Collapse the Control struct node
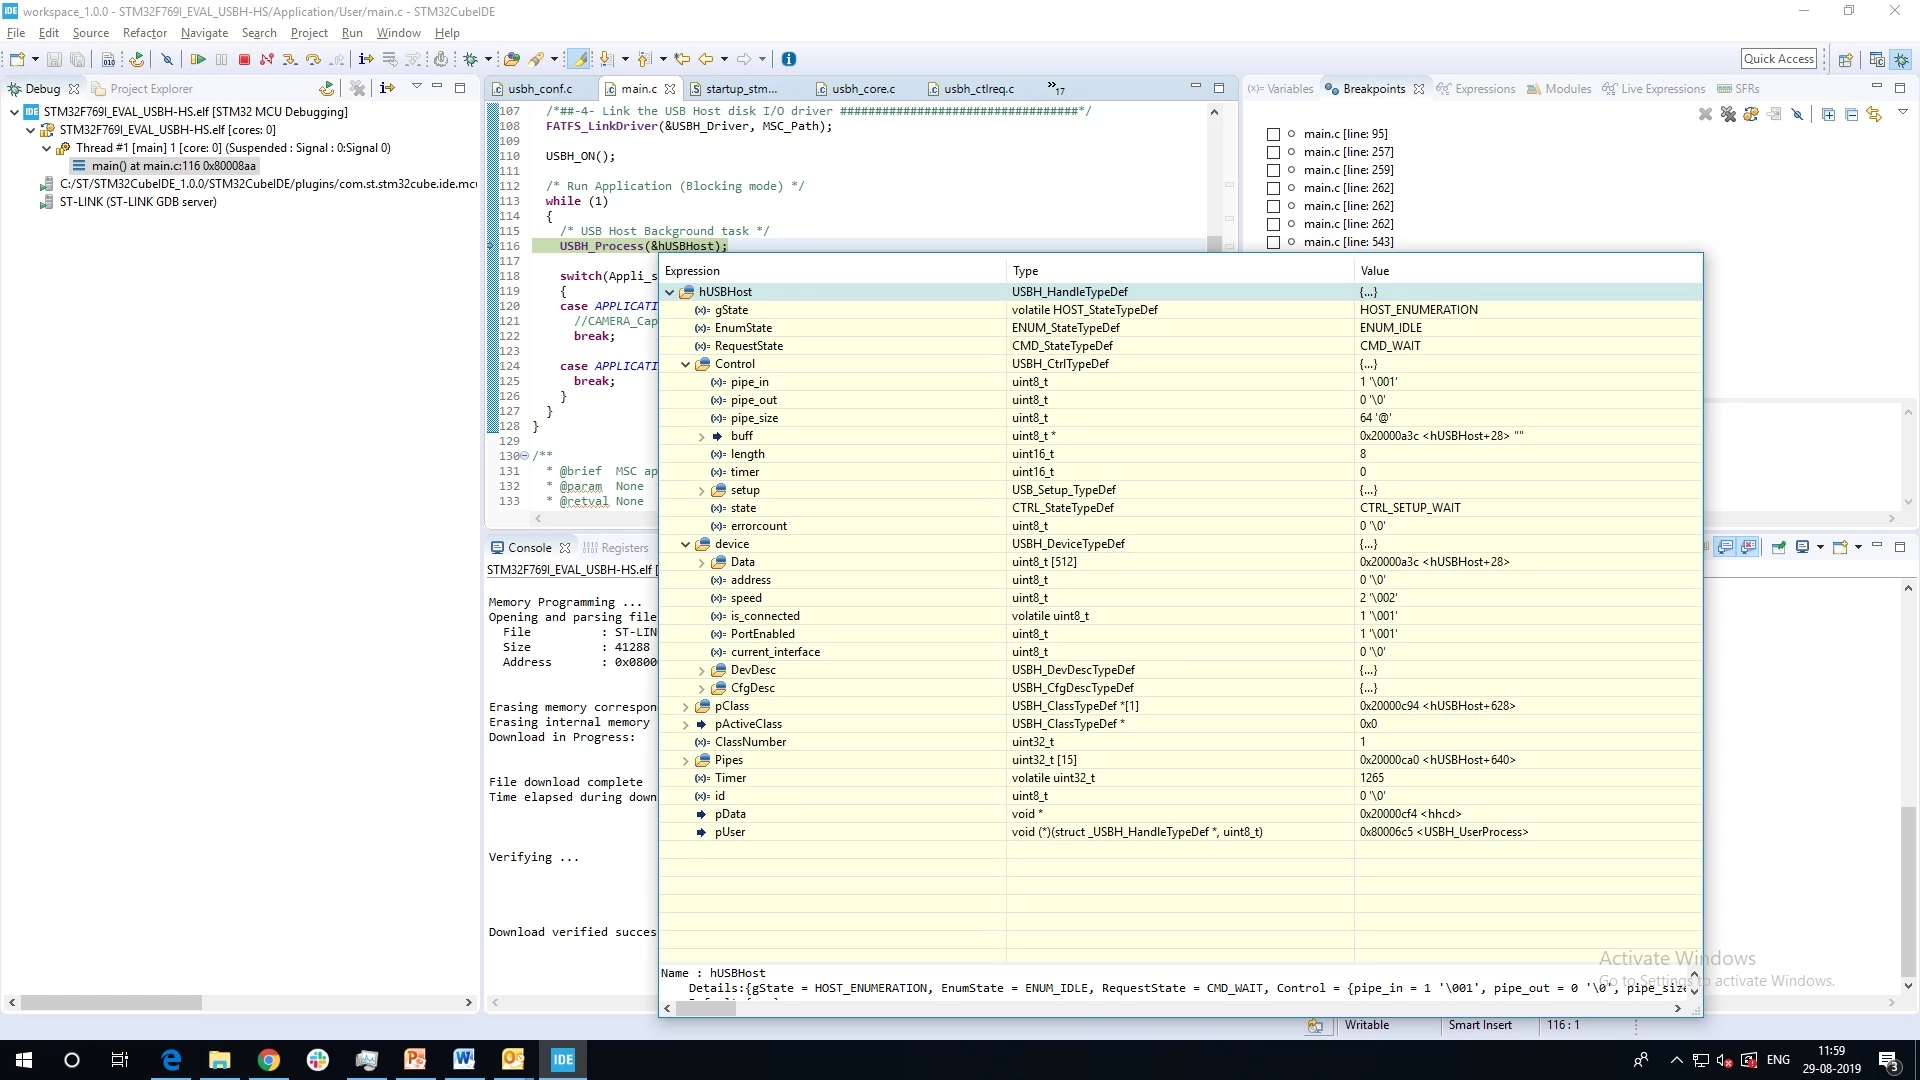This screenshot has height=1080, width=1920. coord(686,364)
